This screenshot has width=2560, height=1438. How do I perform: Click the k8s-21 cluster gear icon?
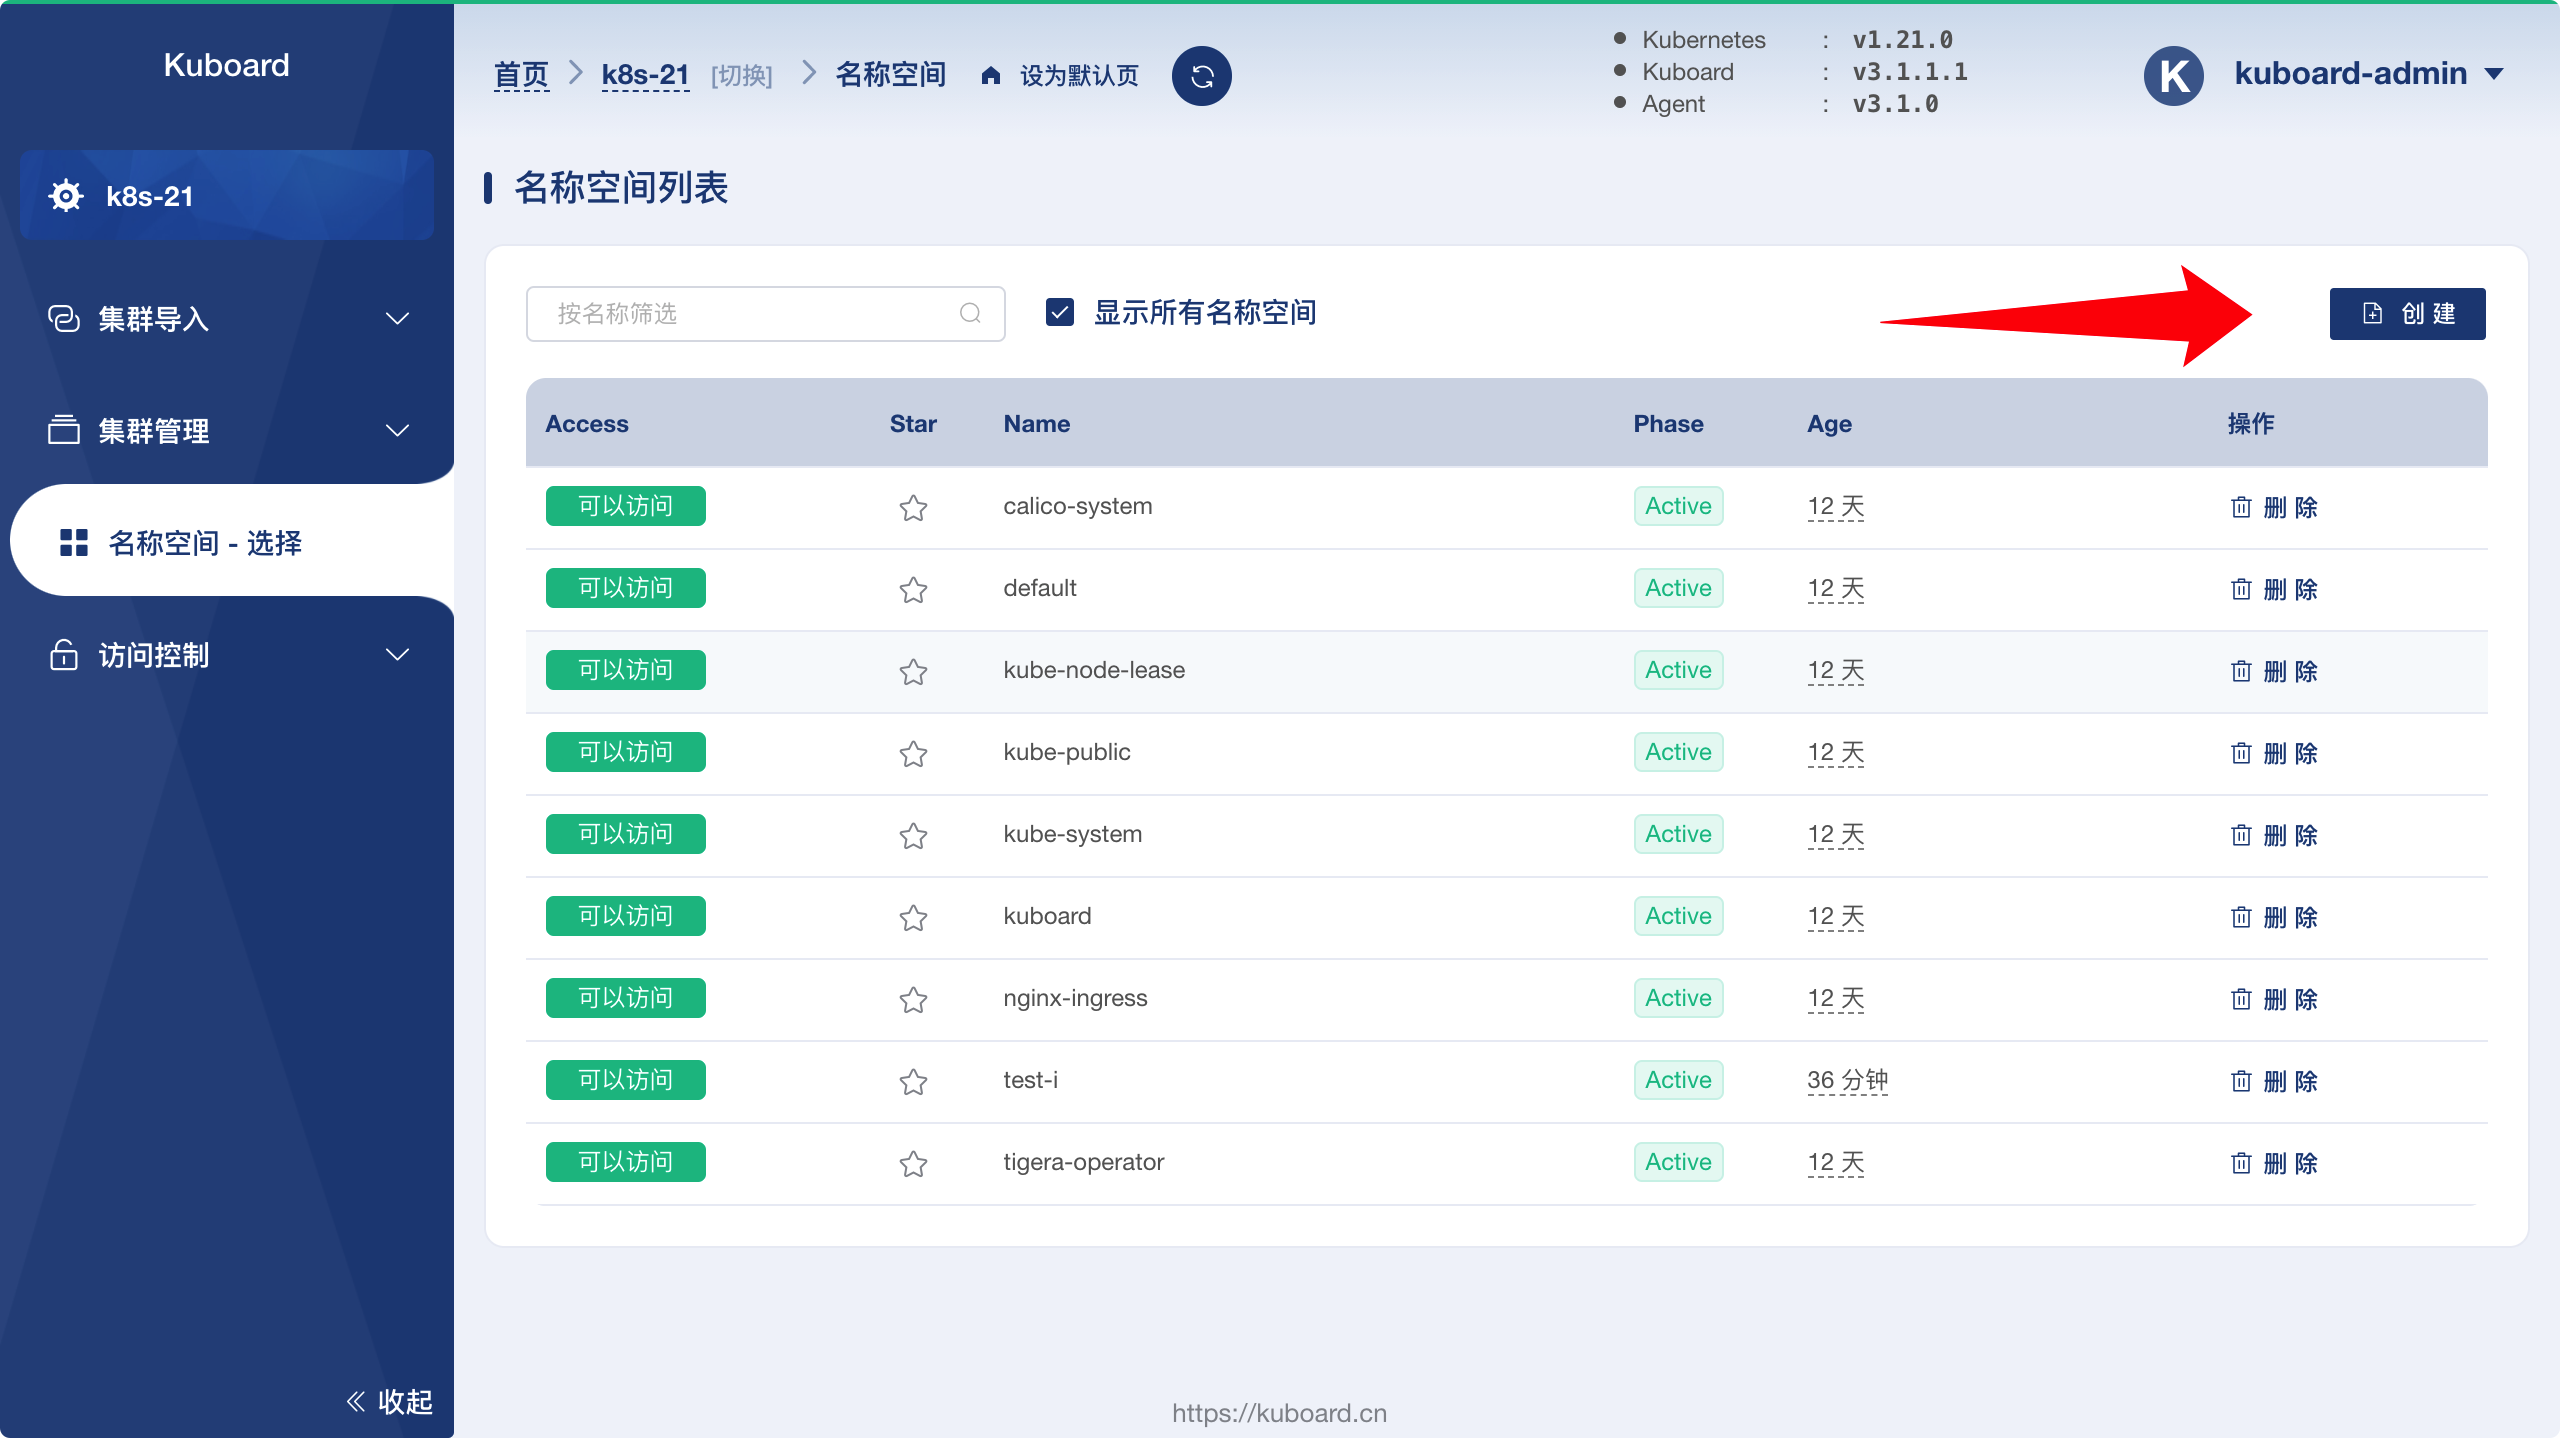66,196
